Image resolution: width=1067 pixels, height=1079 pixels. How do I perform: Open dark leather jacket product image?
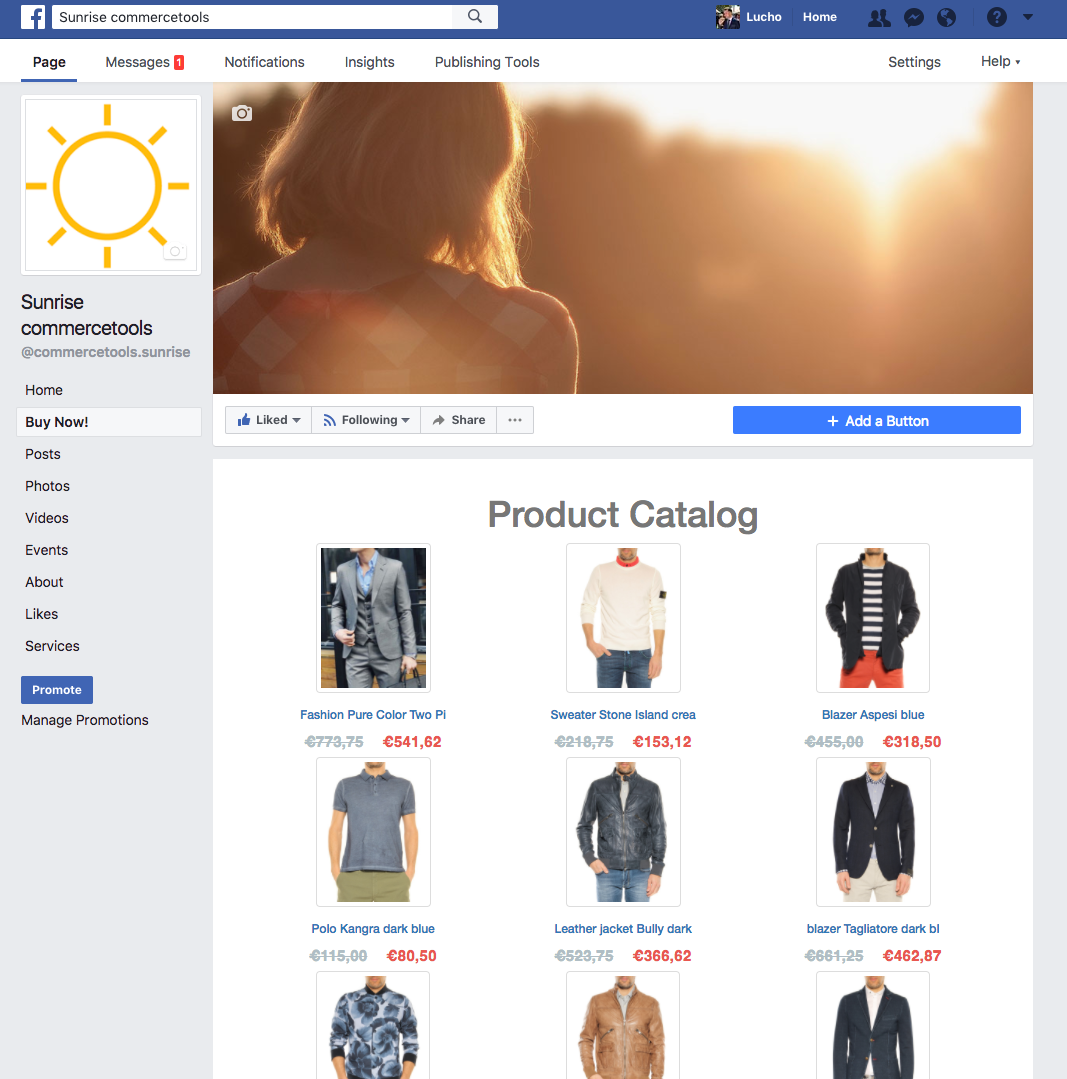click(x=623, y=832)
